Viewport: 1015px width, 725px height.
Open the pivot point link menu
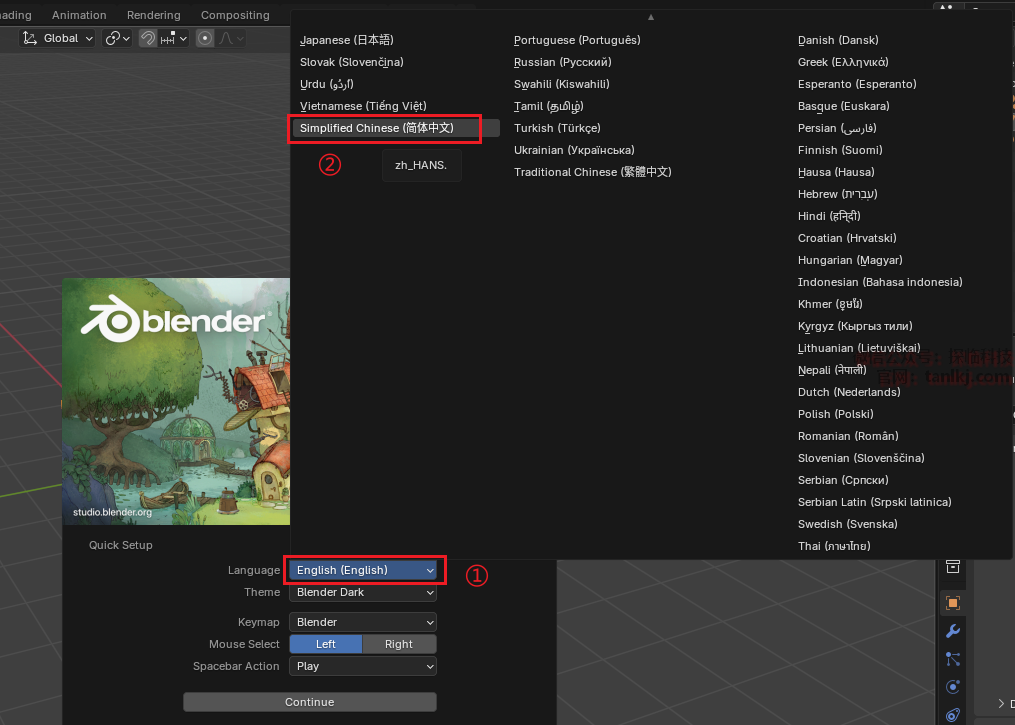(117, 38)
